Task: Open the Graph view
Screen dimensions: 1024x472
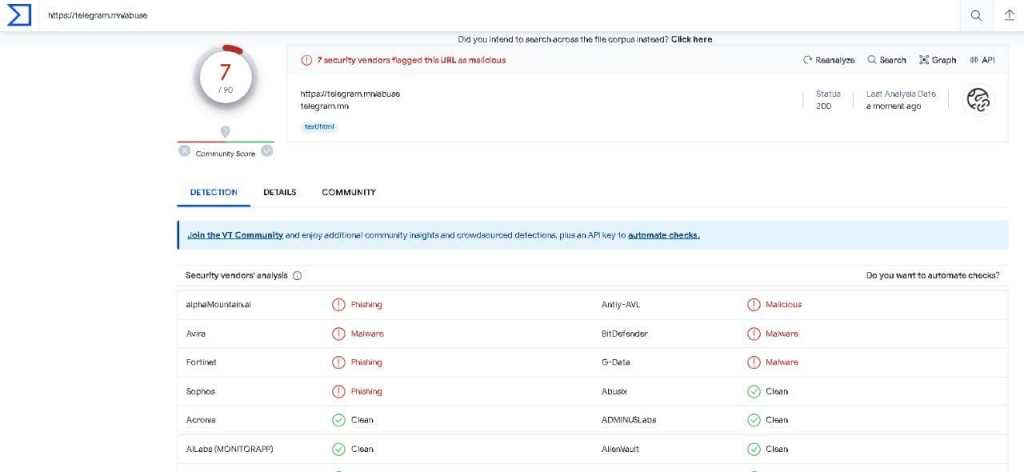Action: click(937, 60)
